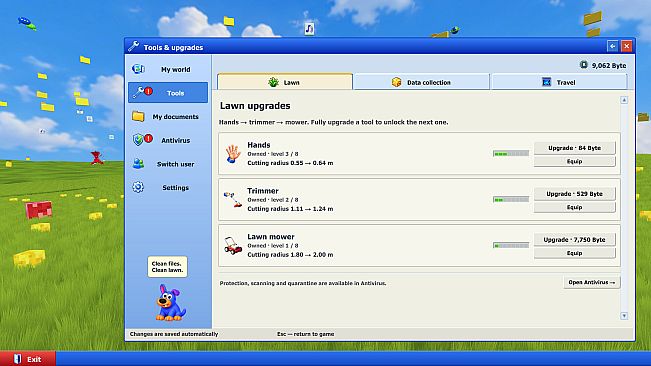Equip the Lawn mower

pyautogui.click(x=575, y=253)
